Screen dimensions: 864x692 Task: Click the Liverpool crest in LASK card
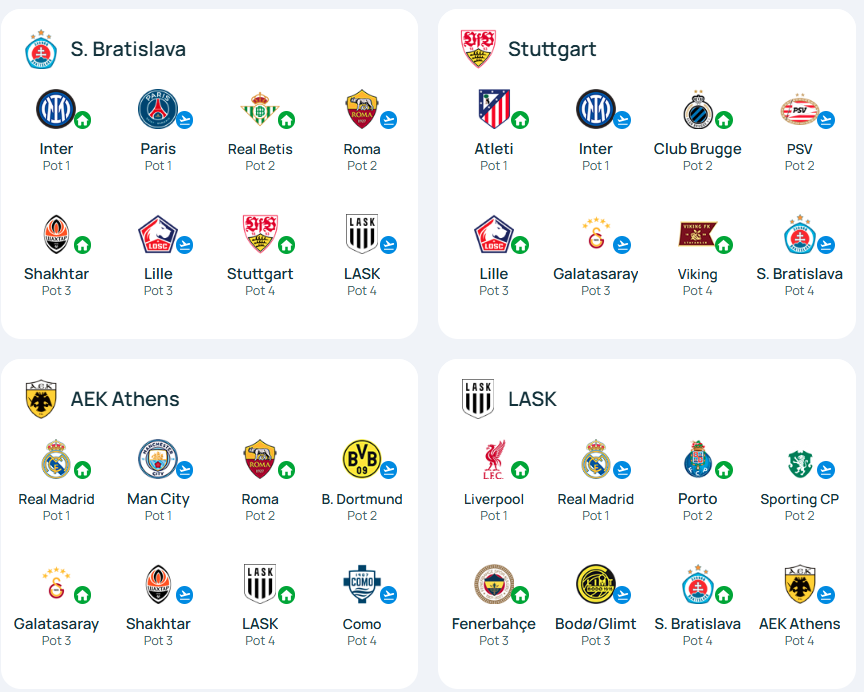pos(494,459)
